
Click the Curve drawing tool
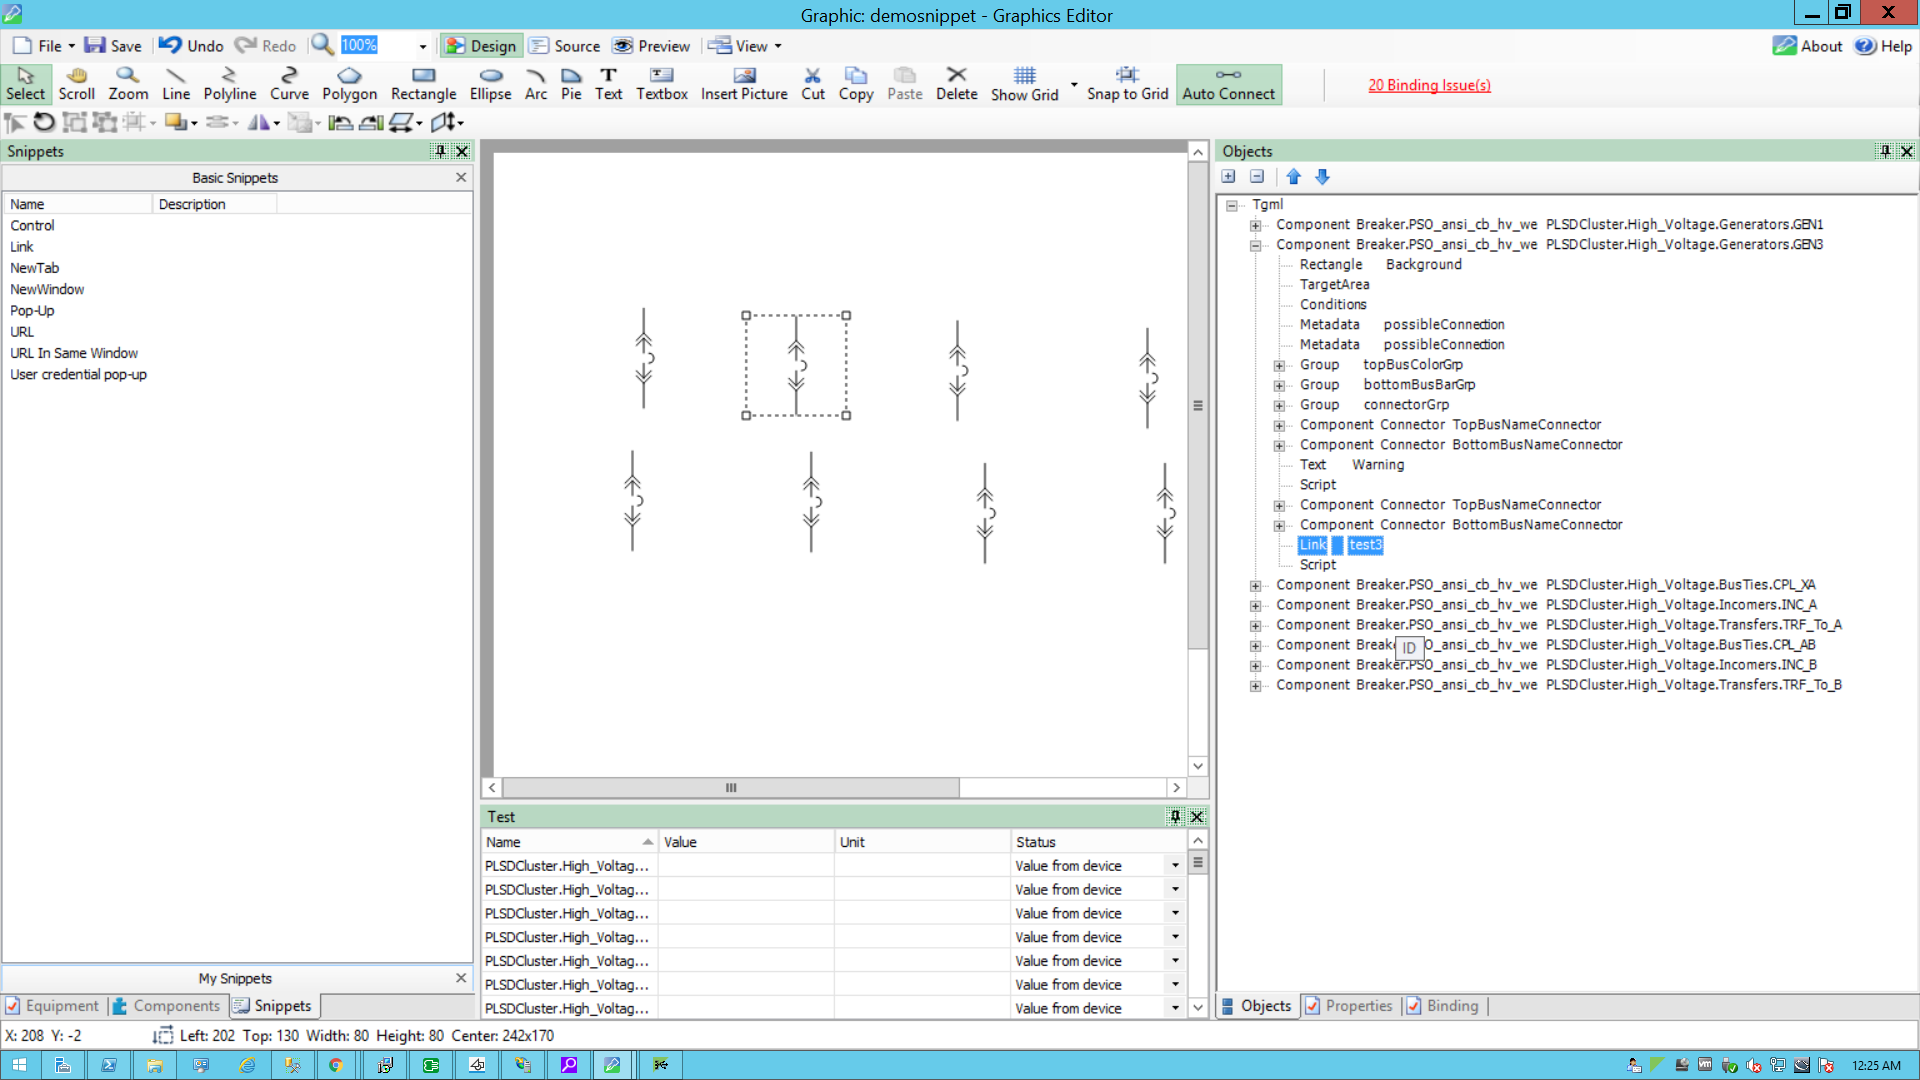[289, 84]
